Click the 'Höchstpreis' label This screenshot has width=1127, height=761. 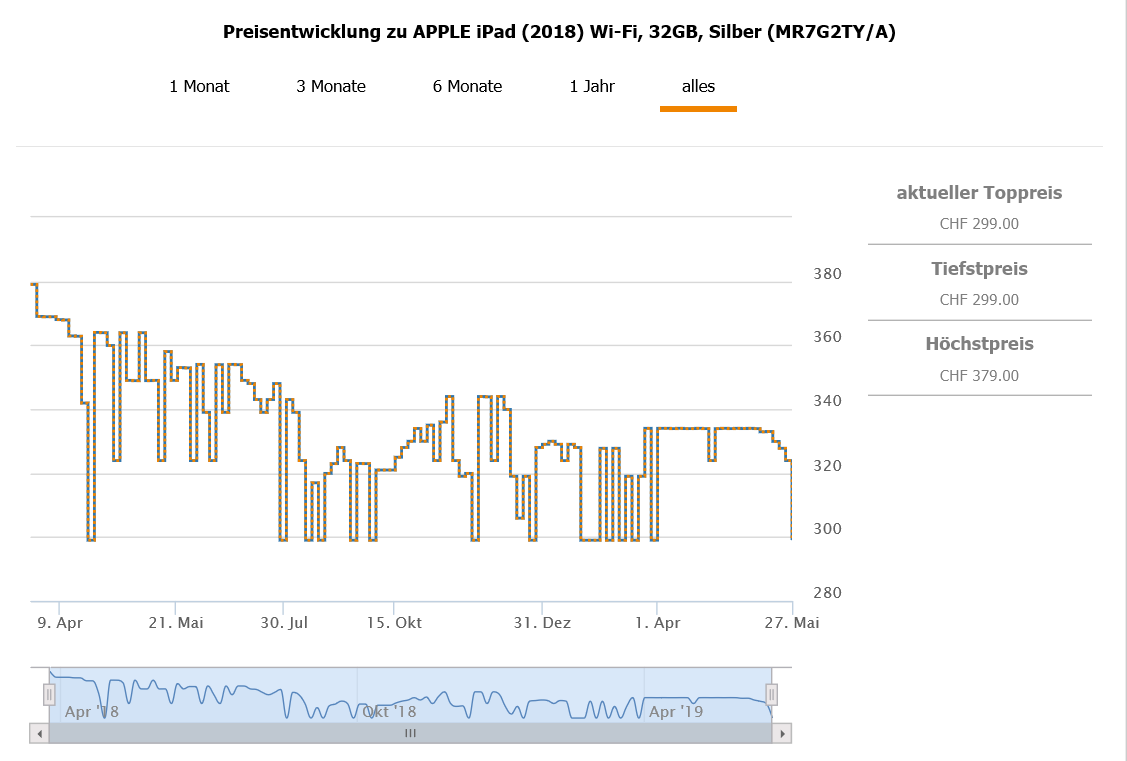coord(979,344)
